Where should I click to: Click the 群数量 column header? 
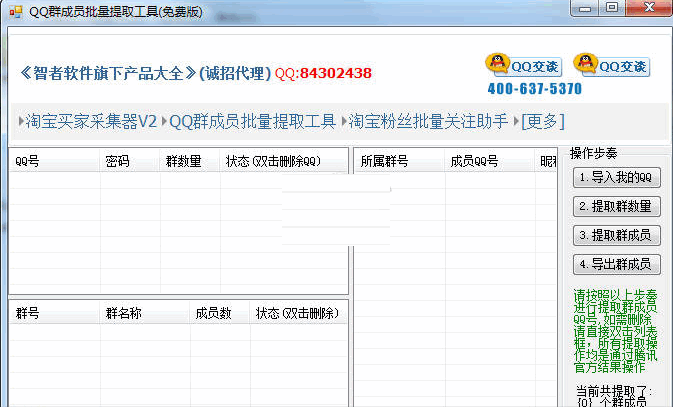(190, 161)
